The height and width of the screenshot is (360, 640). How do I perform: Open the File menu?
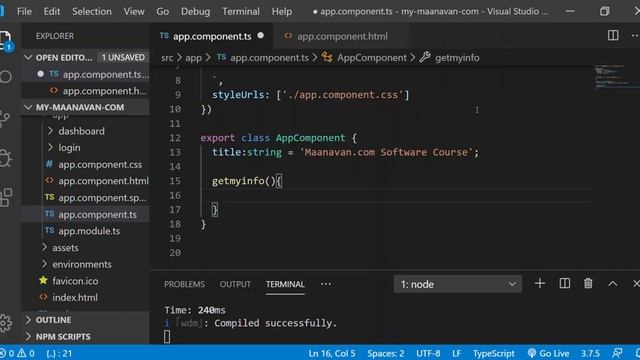[24, 11]
